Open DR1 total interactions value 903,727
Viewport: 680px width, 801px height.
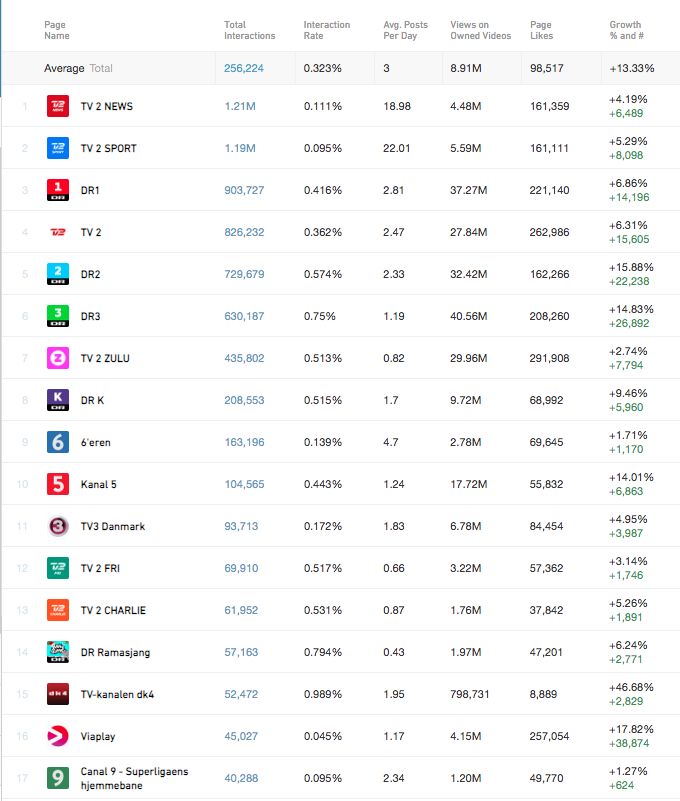click(x=244, y=190)
